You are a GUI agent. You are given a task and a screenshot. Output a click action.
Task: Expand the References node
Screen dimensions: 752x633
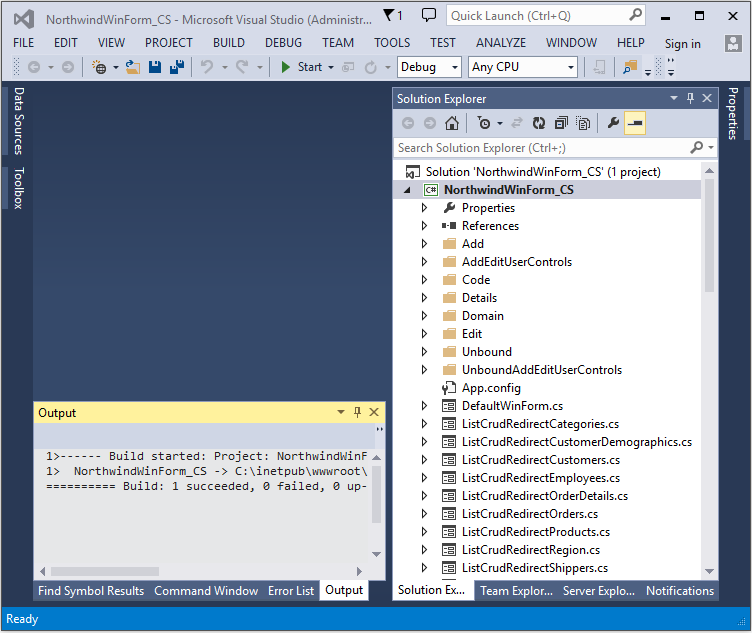(424, 225)
